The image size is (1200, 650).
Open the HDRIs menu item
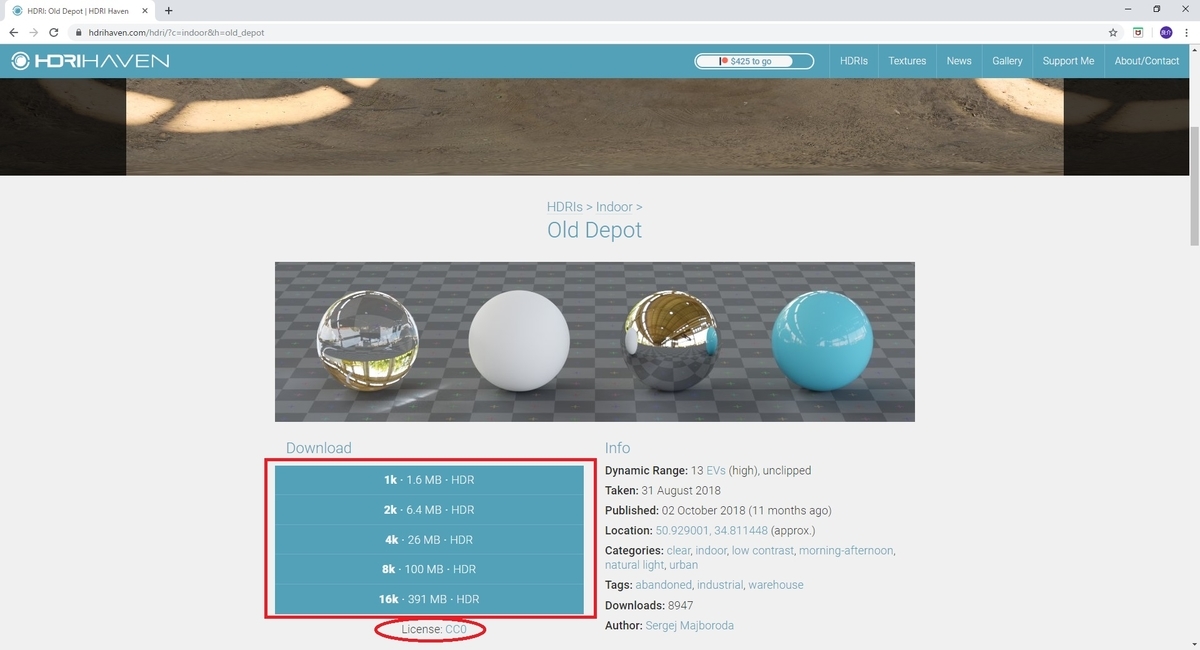(x=853, y=61)
